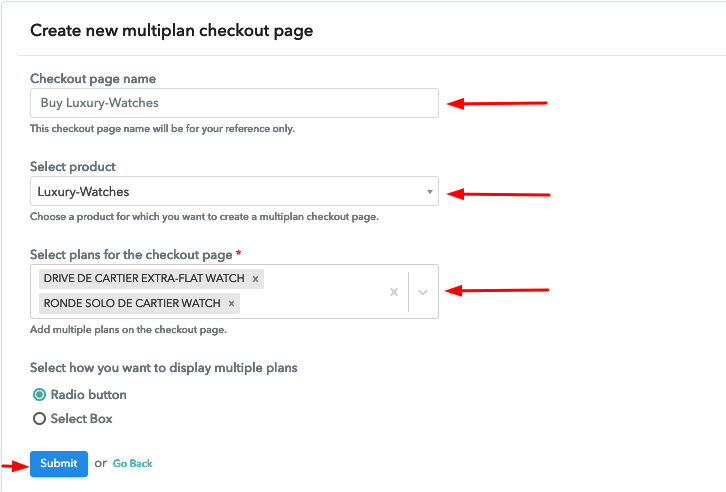The width and height of the screenshot is (726, 492).
Task: Remove the RONDE SOLO DE CARTIER WATCH tag
Action: [x=231, y=304]
